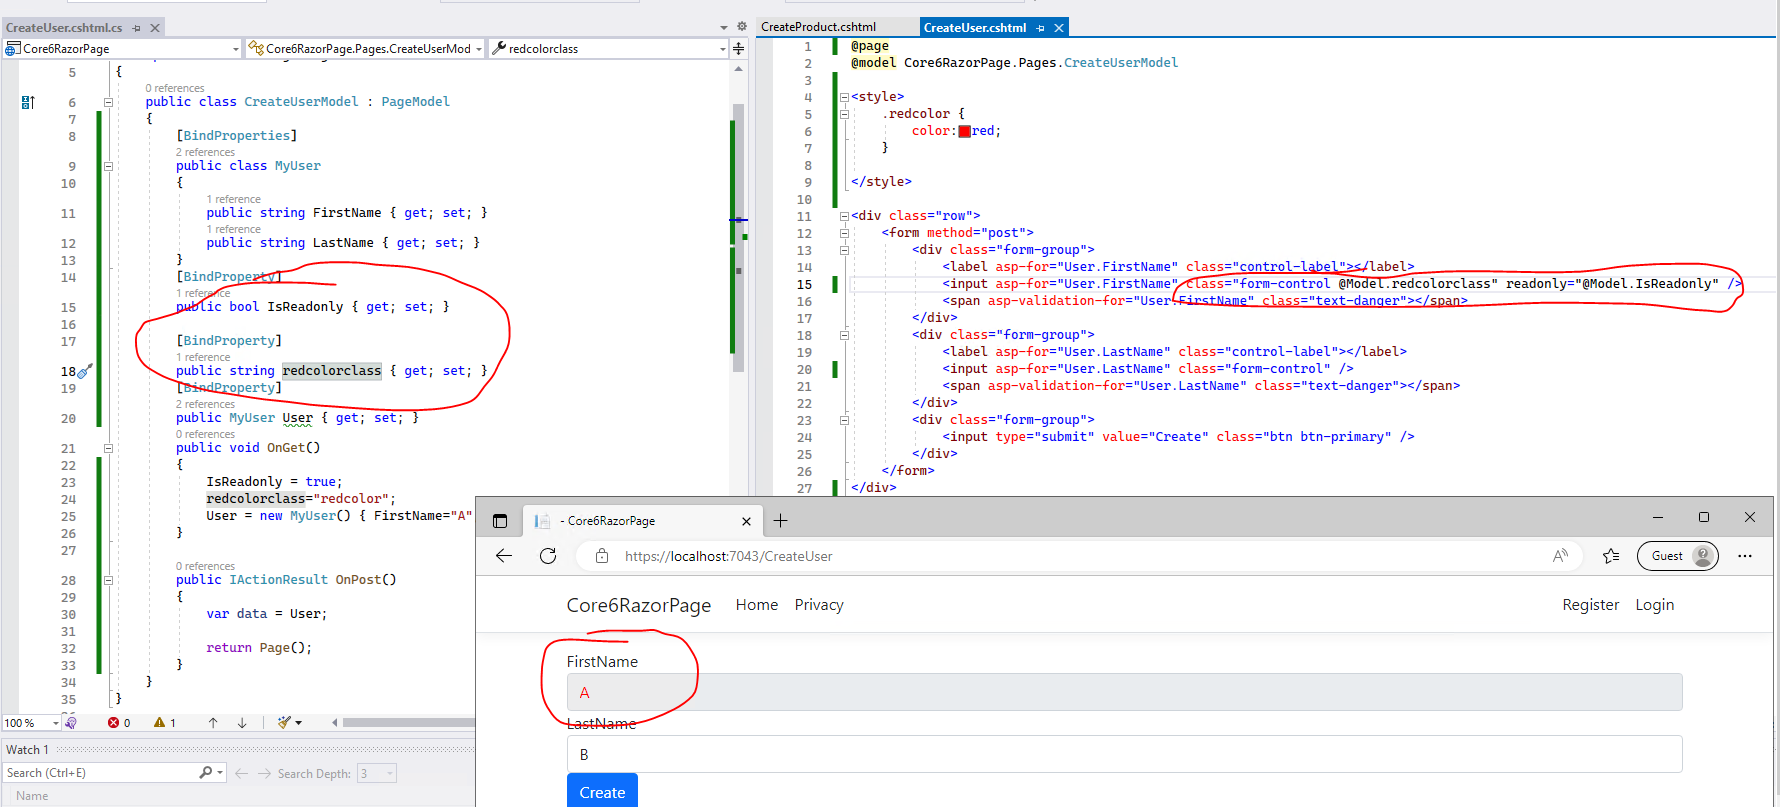Open the code cleanup options dropdown arrow
1780x807 pixels.
298,723
